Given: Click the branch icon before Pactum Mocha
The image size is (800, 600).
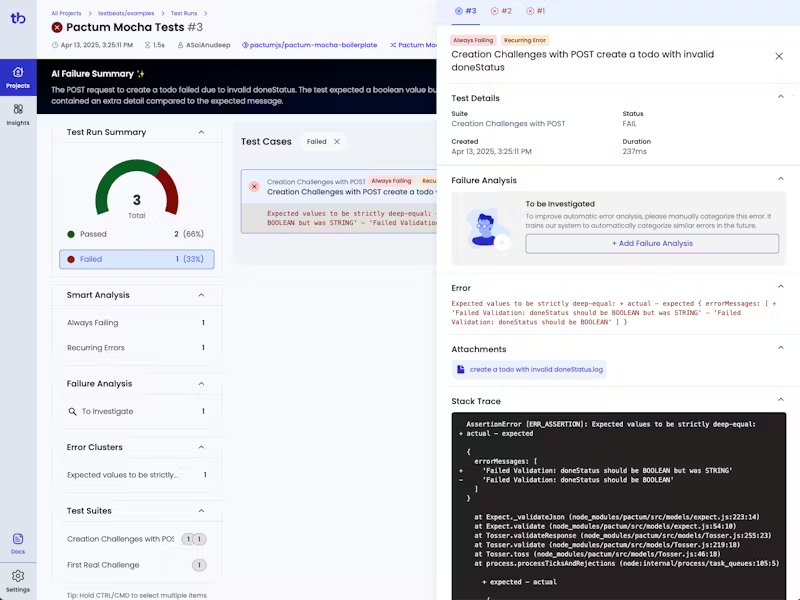Looking at the screenshot, I should point(393,45).
